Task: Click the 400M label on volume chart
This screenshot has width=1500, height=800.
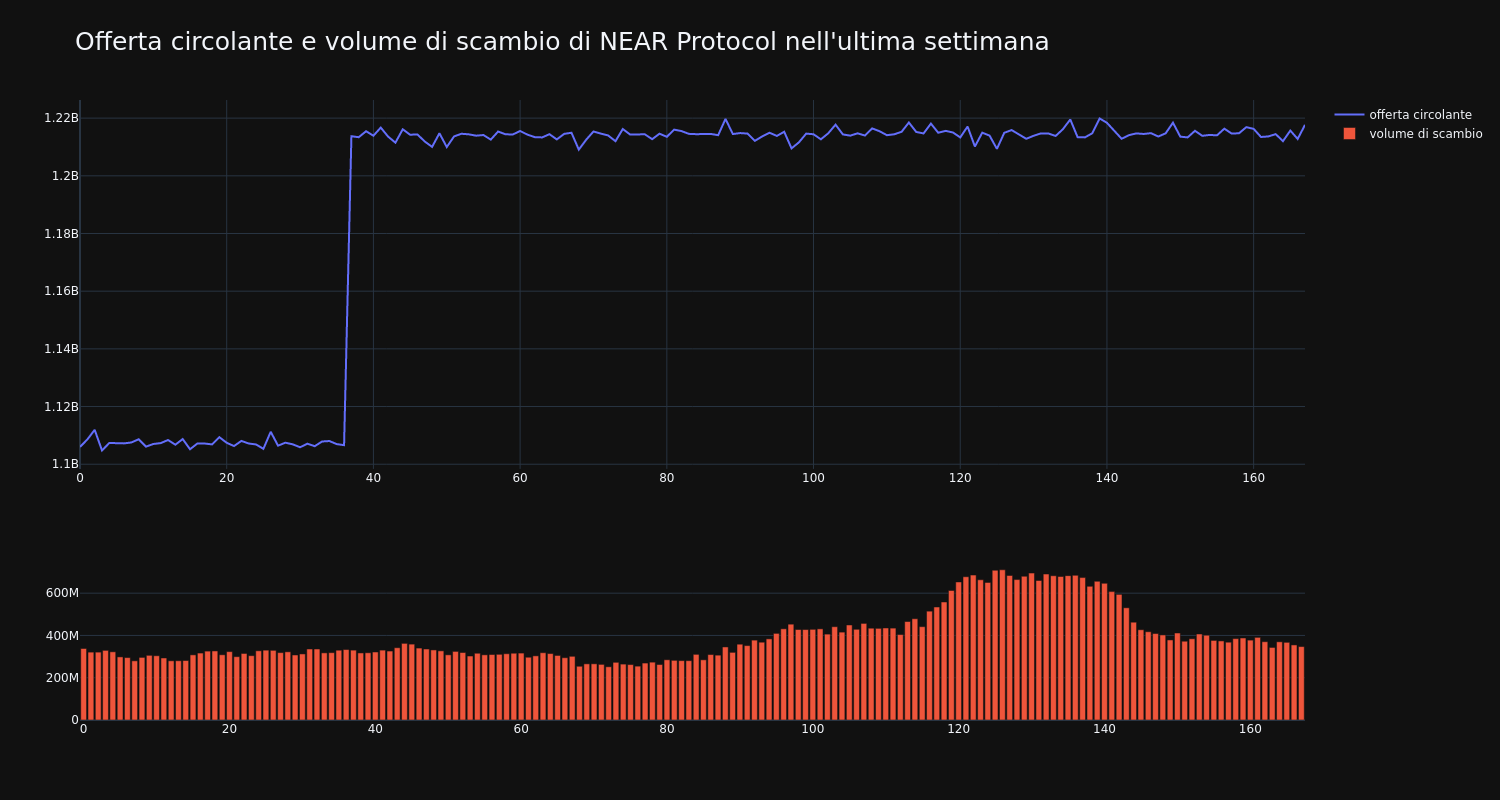Action: click(x=62, y=636)
